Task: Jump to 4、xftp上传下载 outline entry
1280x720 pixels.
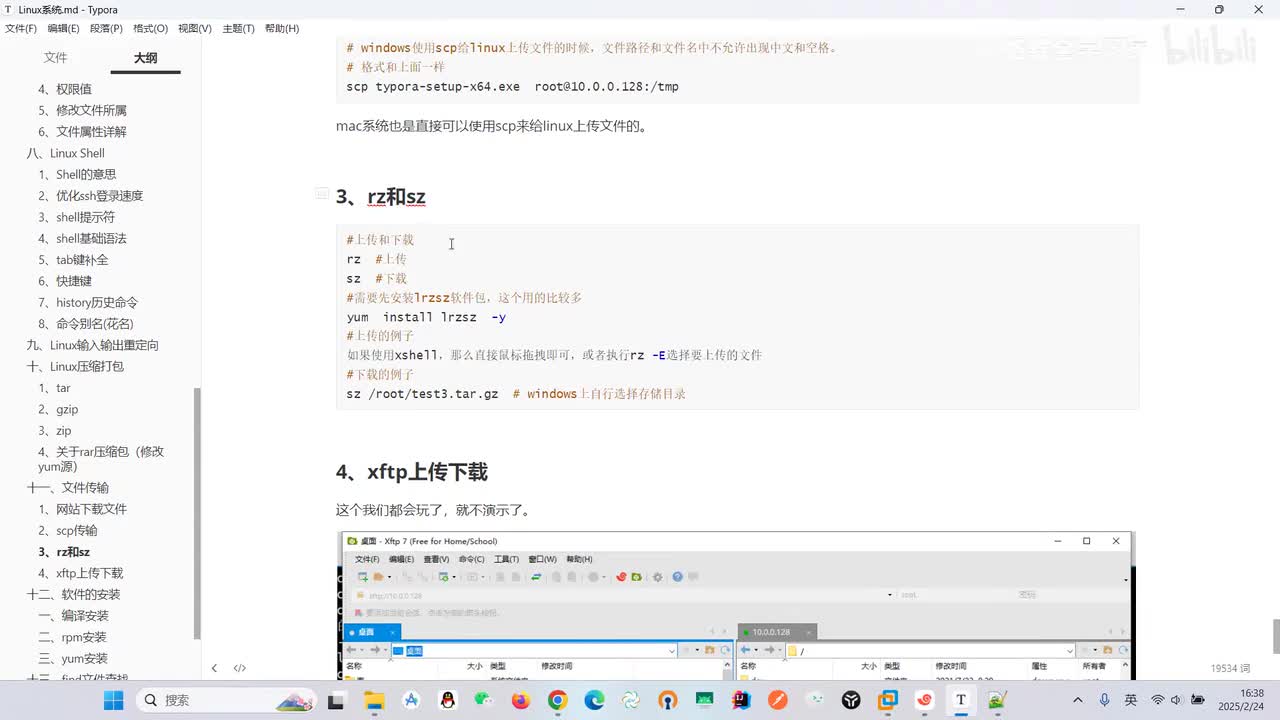Action: 80,573
